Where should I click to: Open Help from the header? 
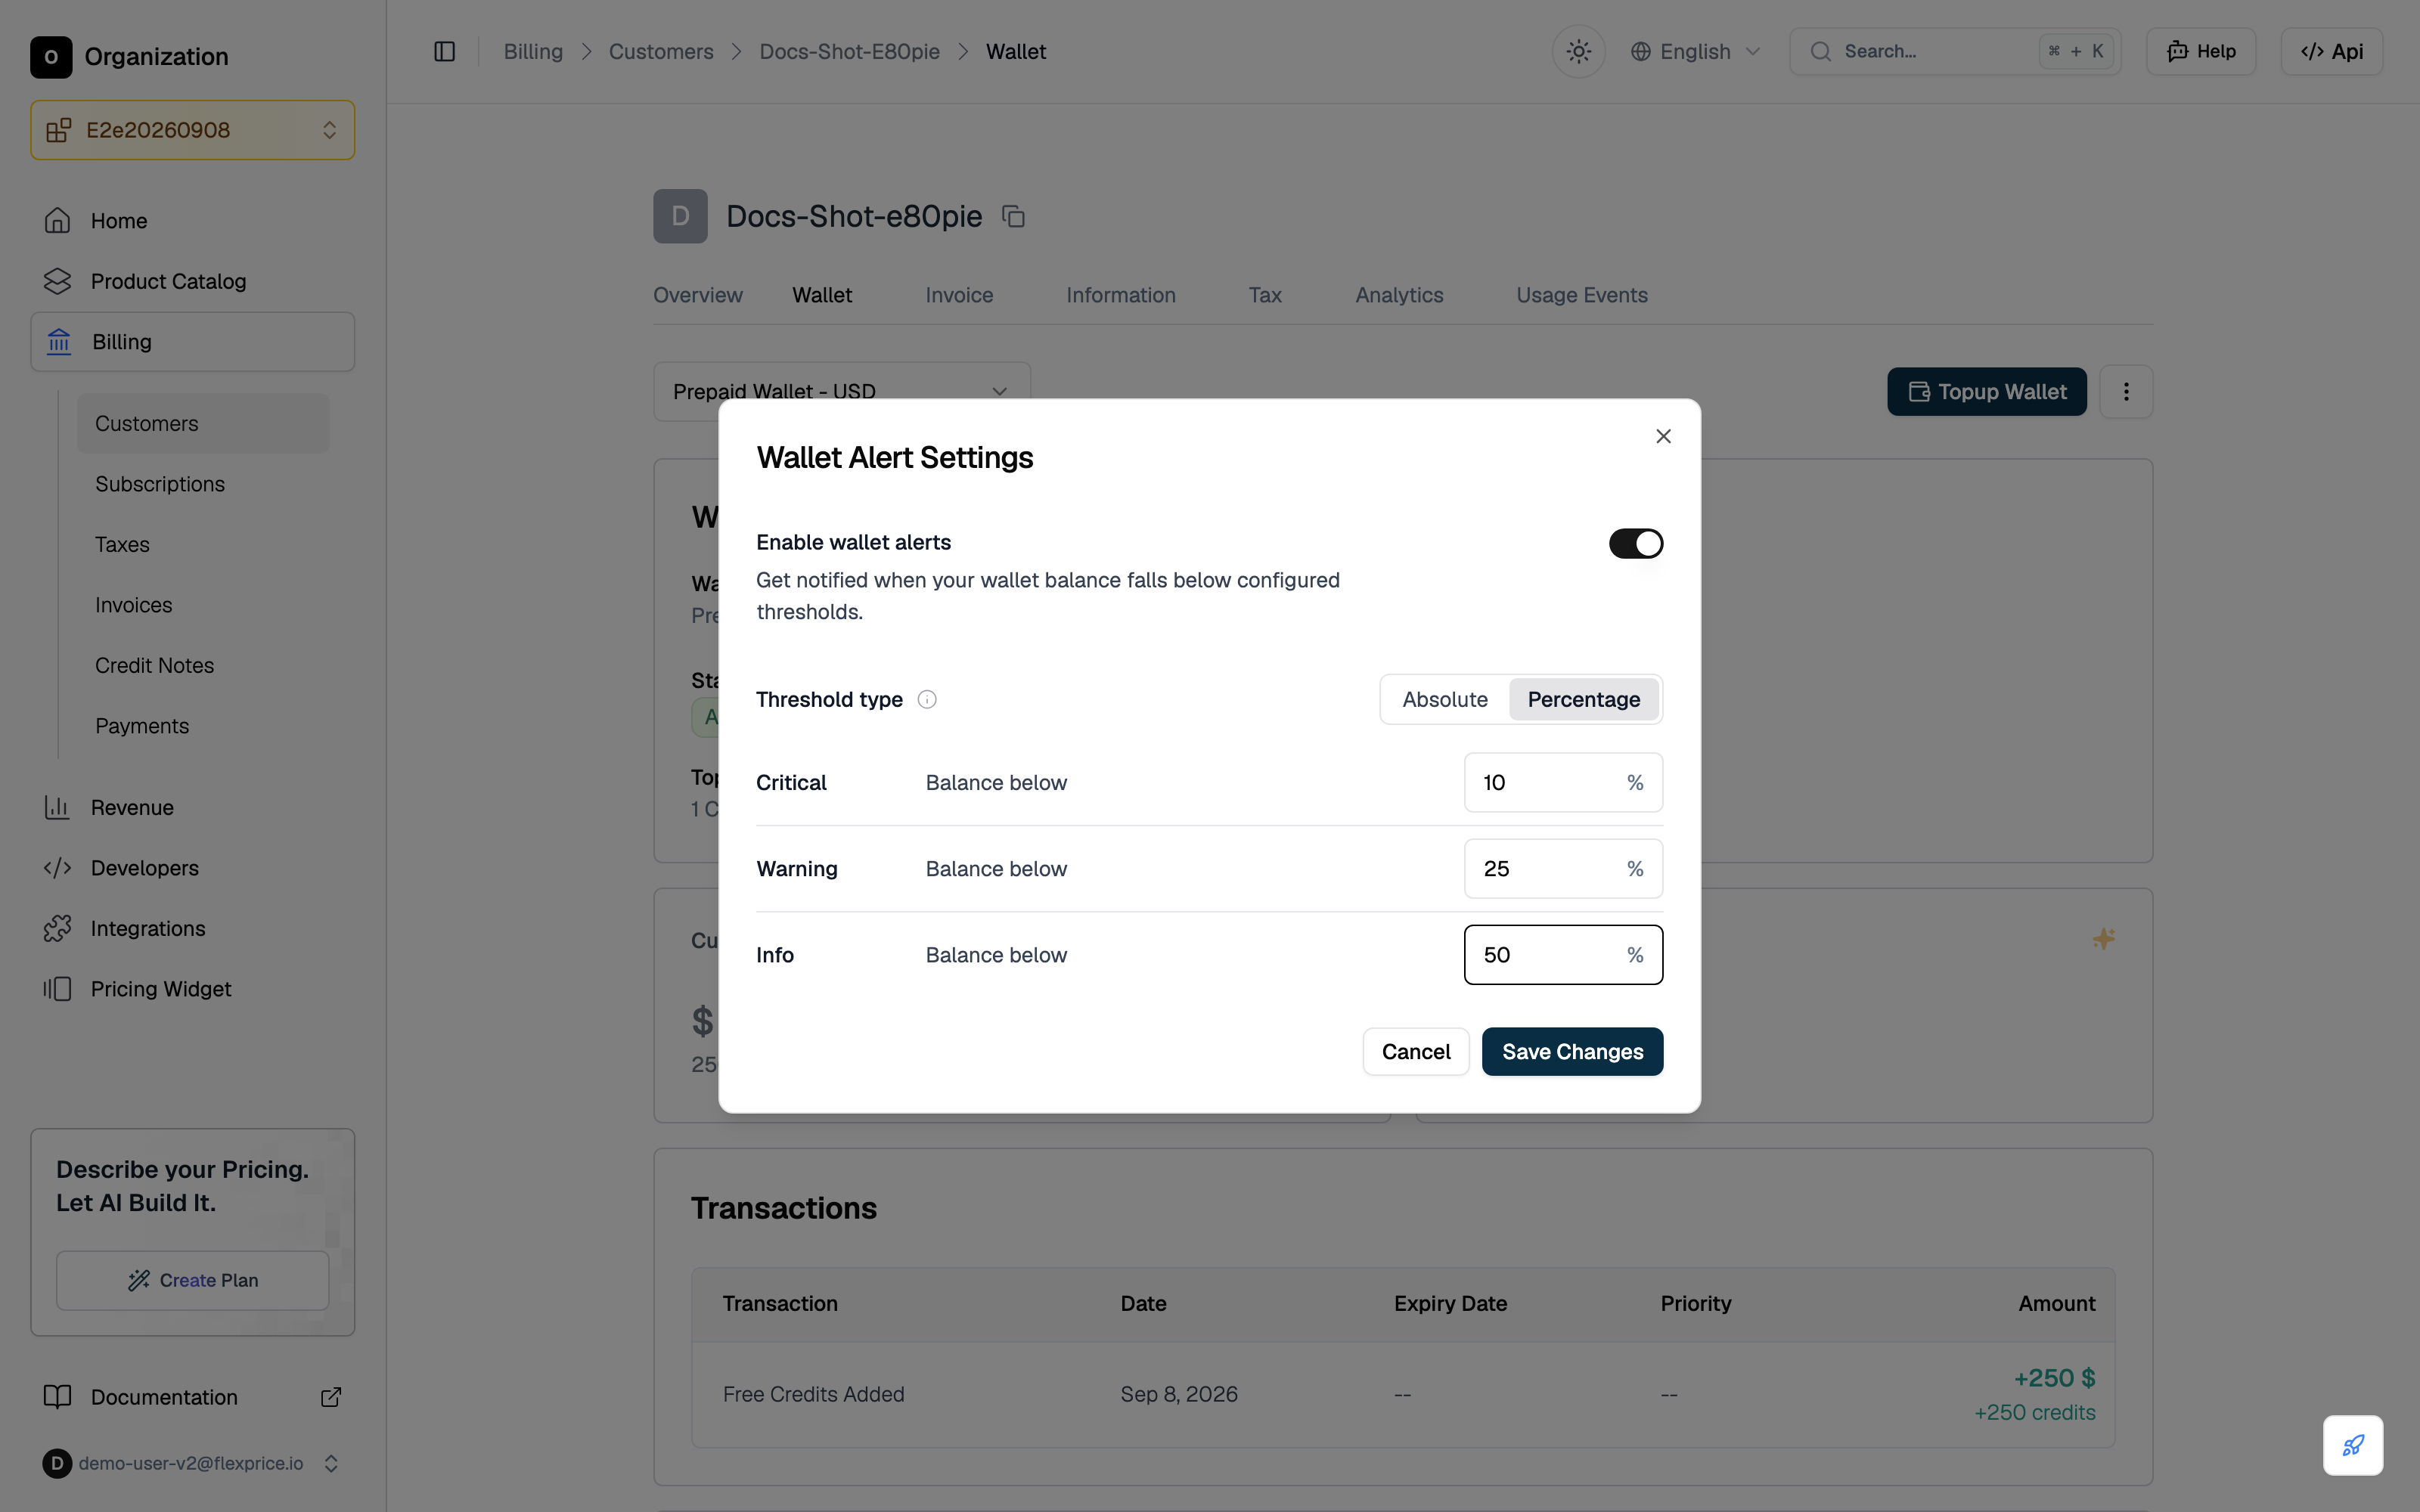(2201, 51)
